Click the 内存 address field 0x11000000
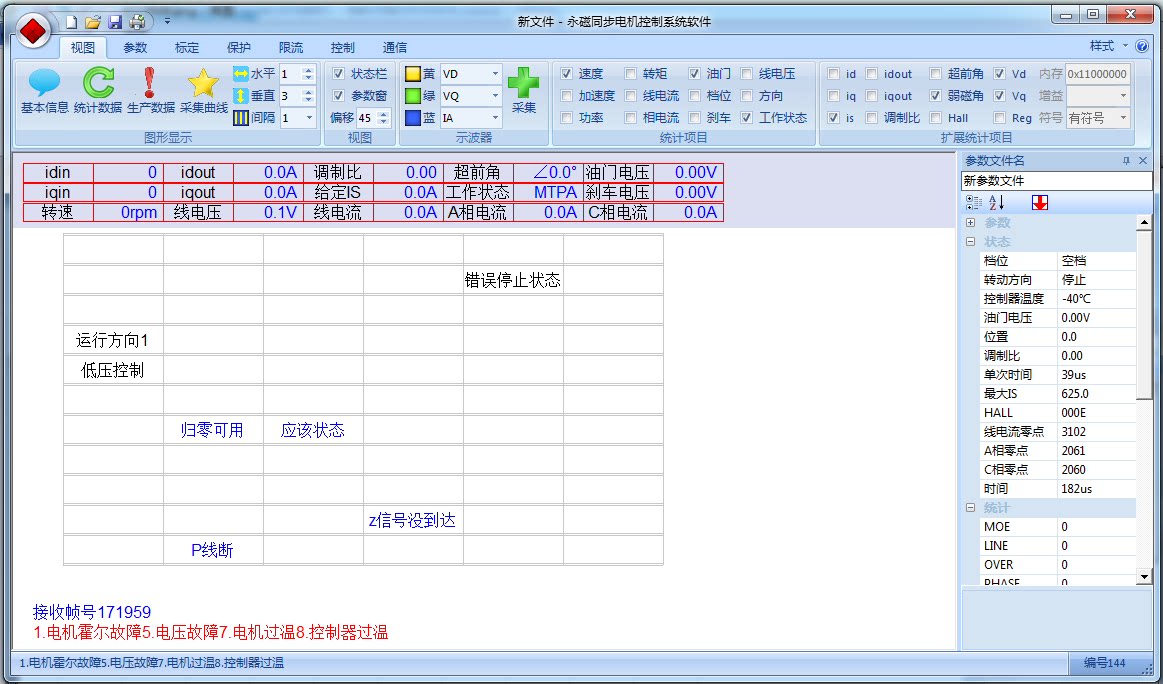 (1098, 73)
